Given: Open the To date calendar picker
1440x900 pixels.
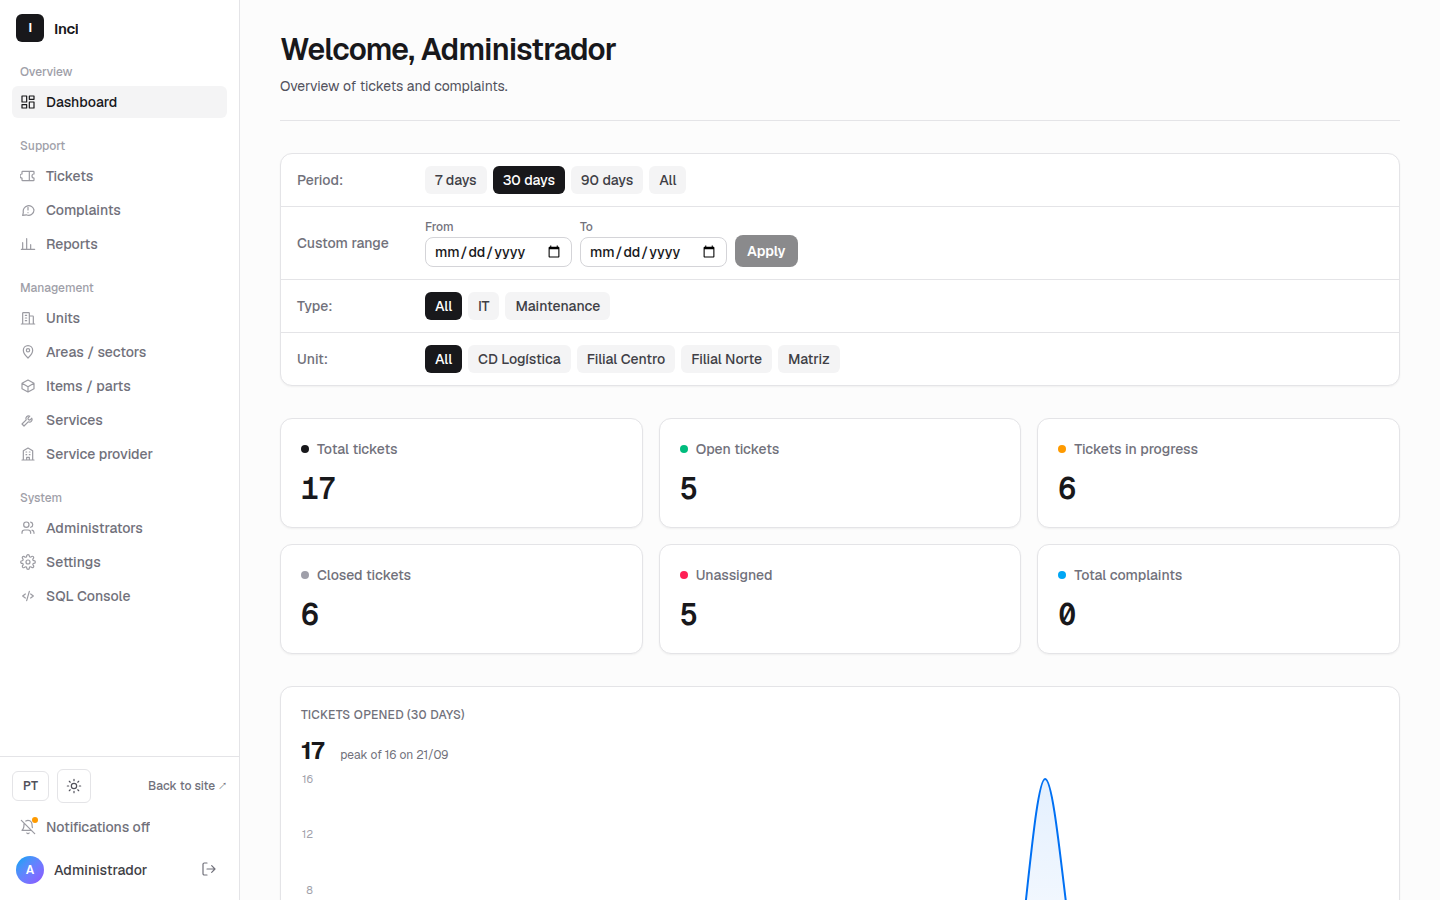Looking at the screenshot, I should 709,252.
